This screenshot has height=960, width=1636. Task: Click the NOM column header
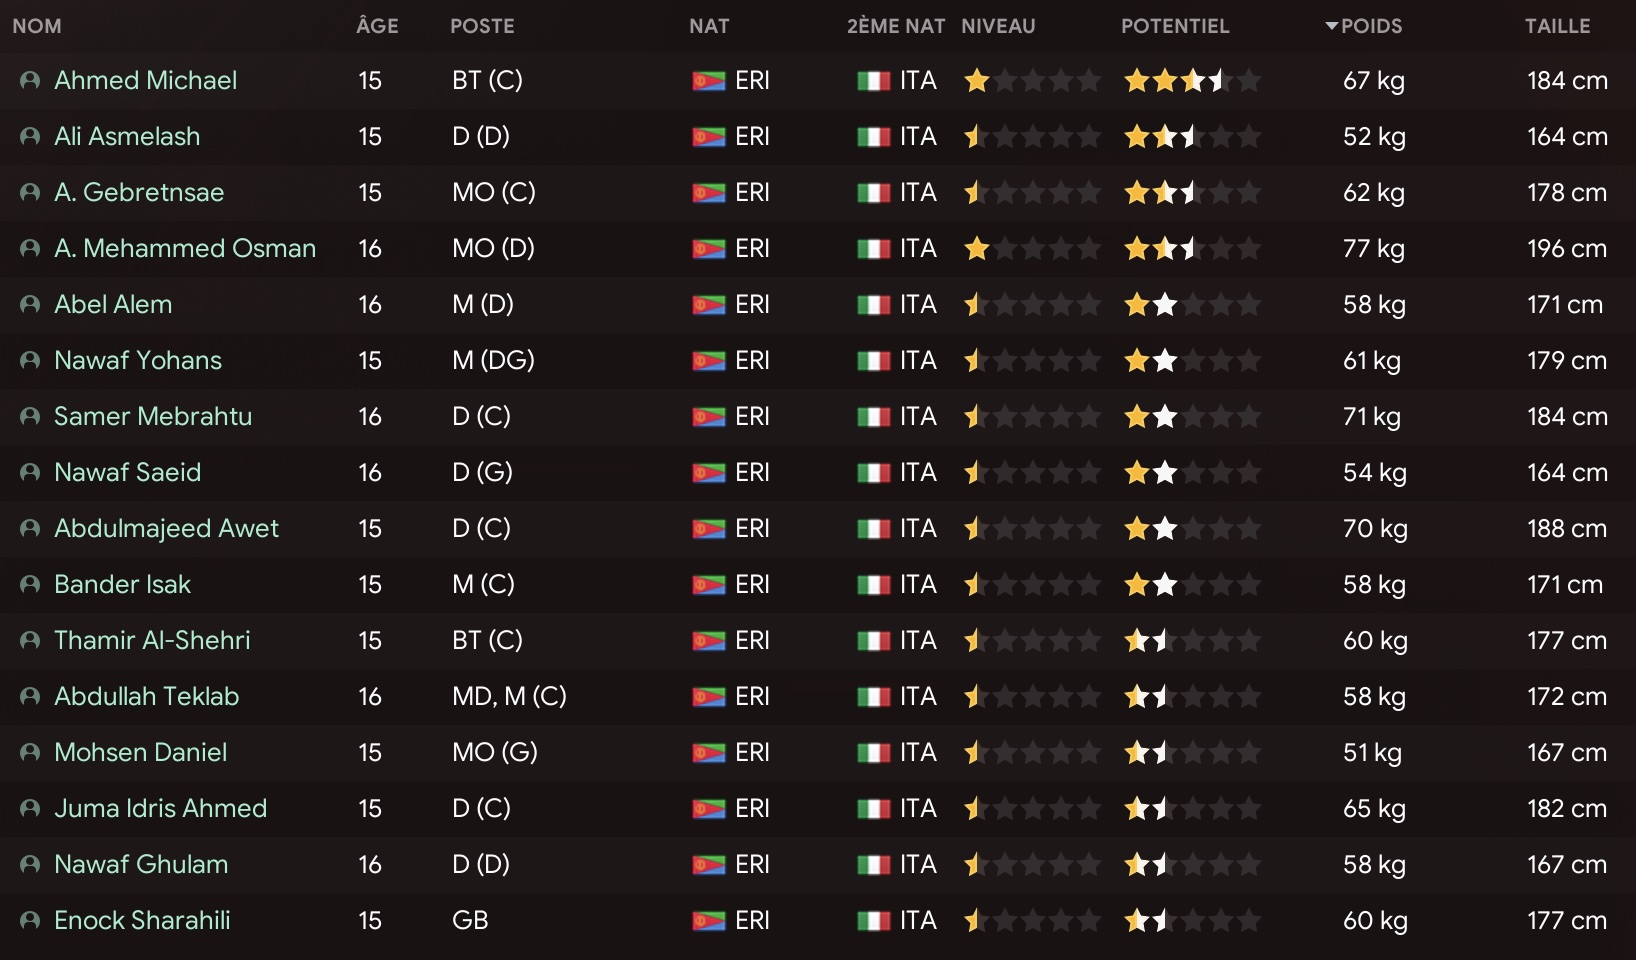pos(37,26)
